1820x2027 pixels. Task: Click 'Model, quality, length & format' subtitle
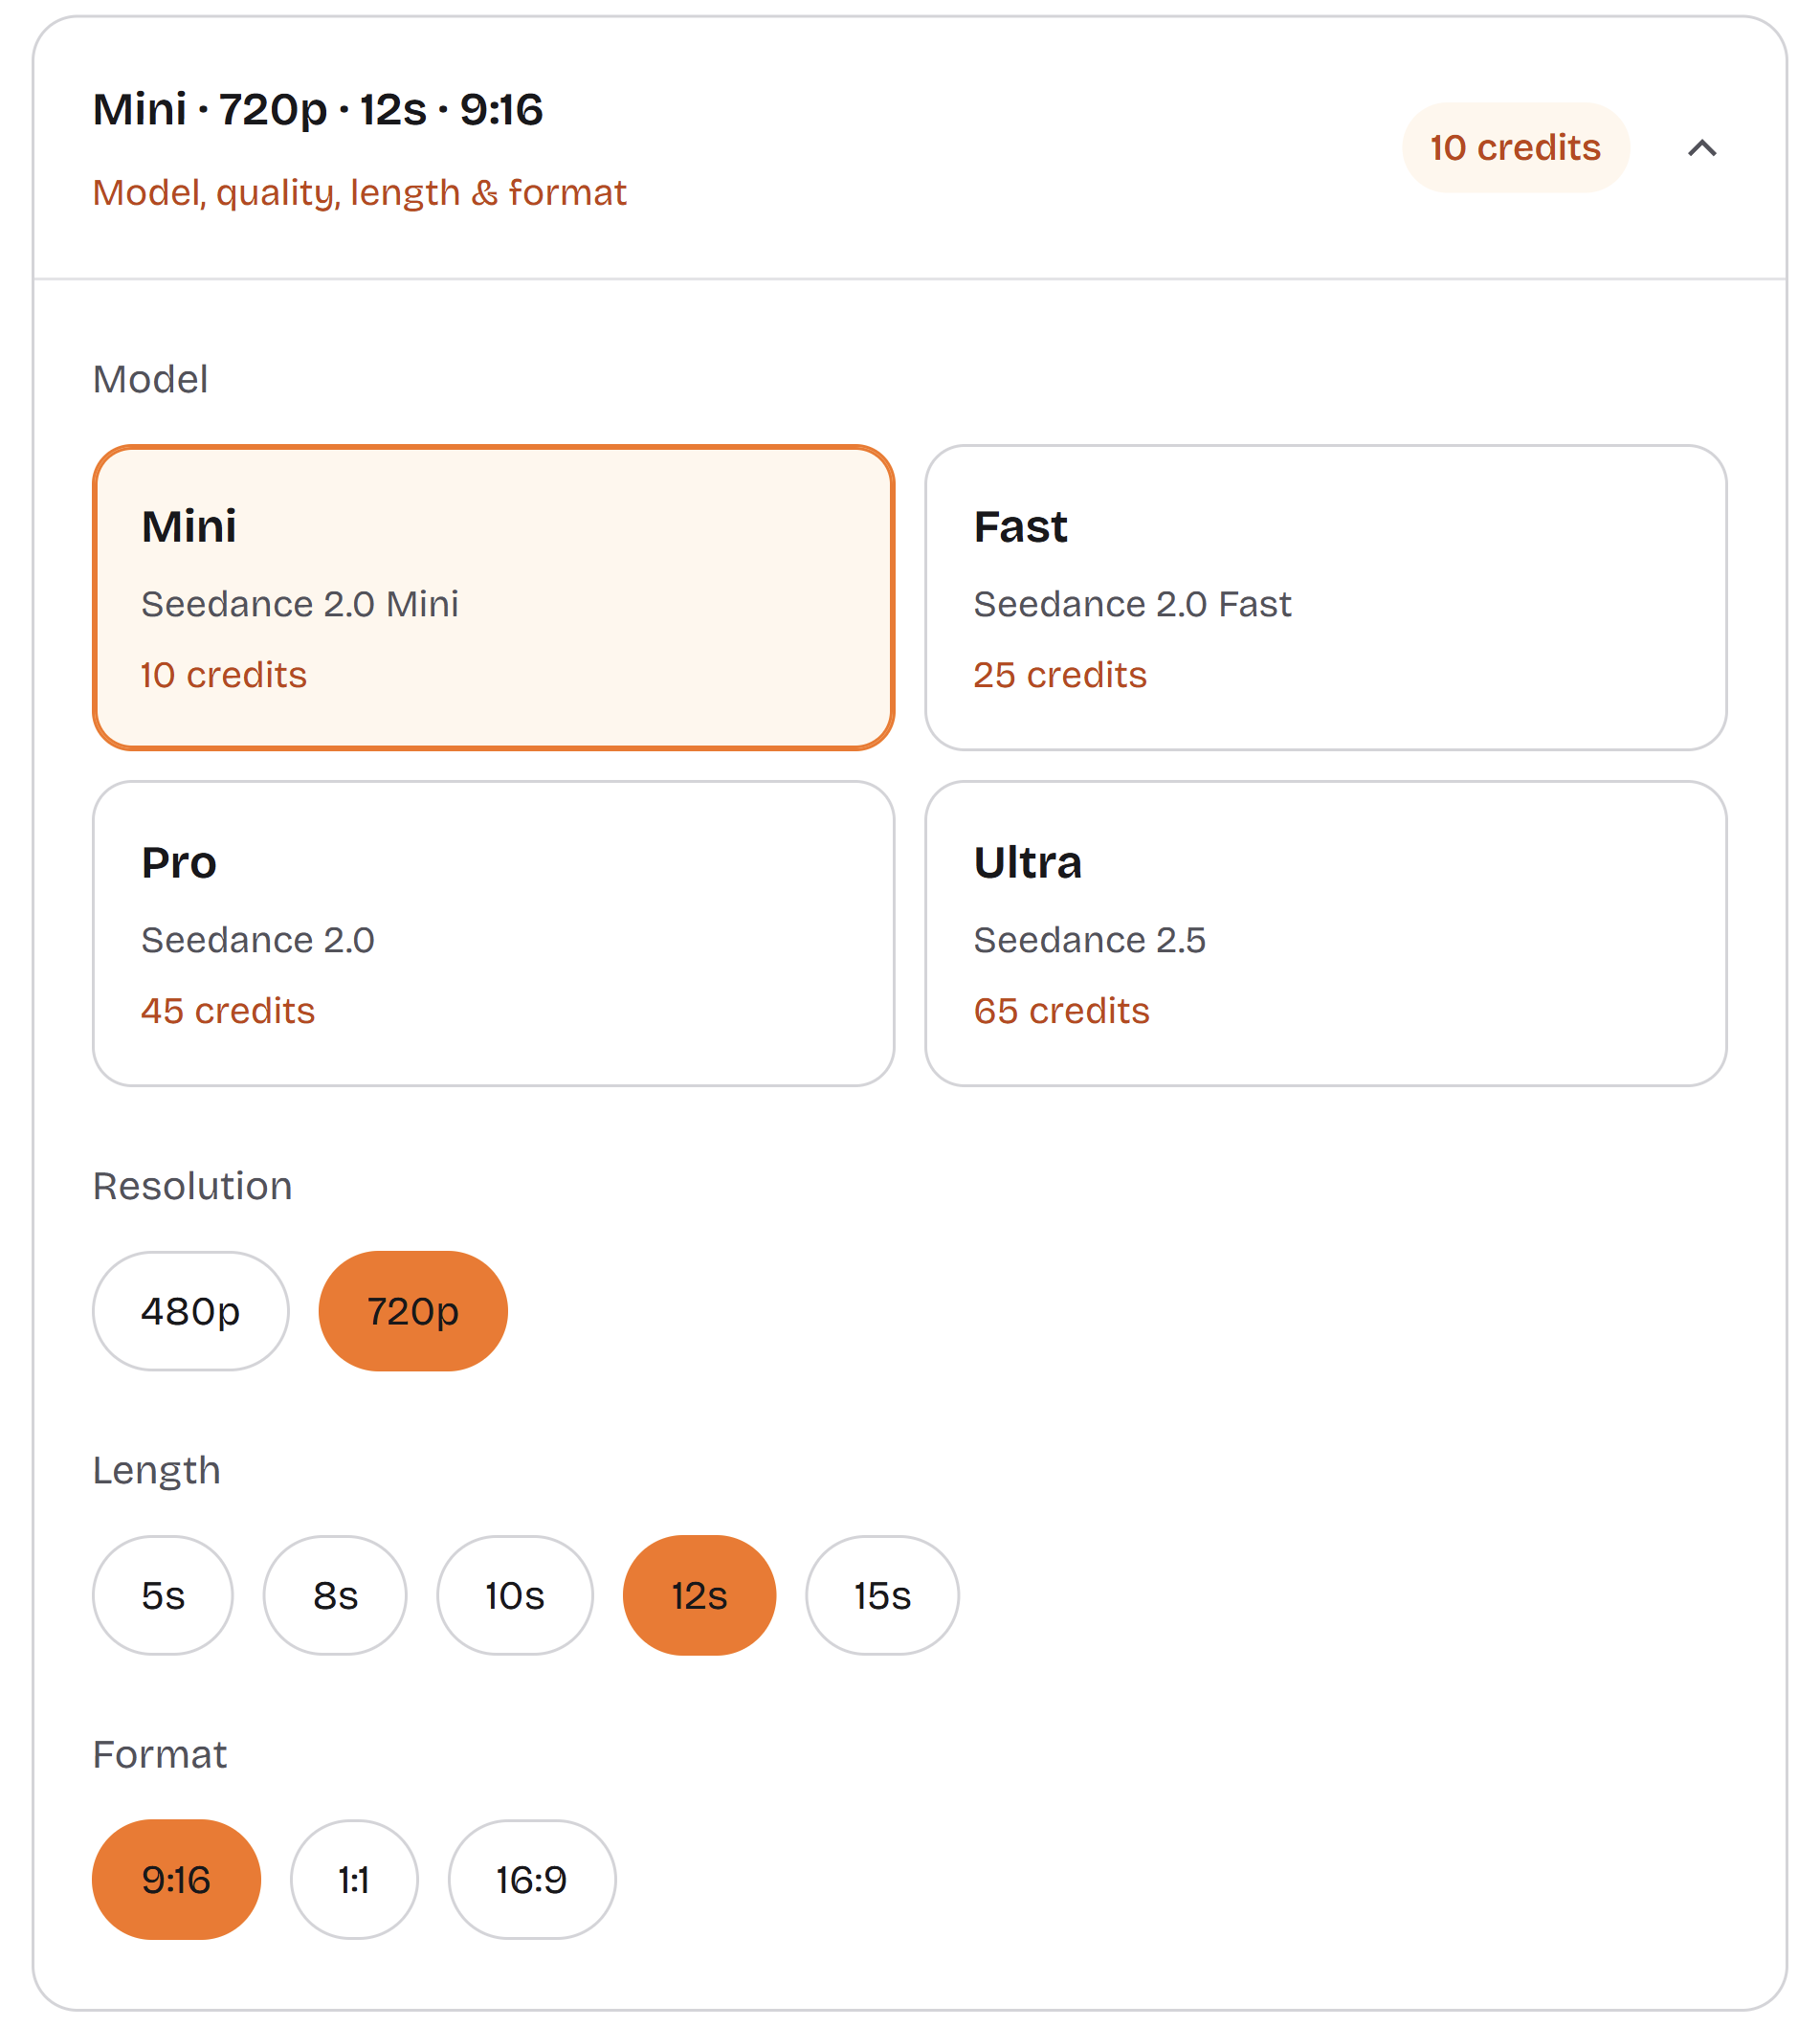360,192
